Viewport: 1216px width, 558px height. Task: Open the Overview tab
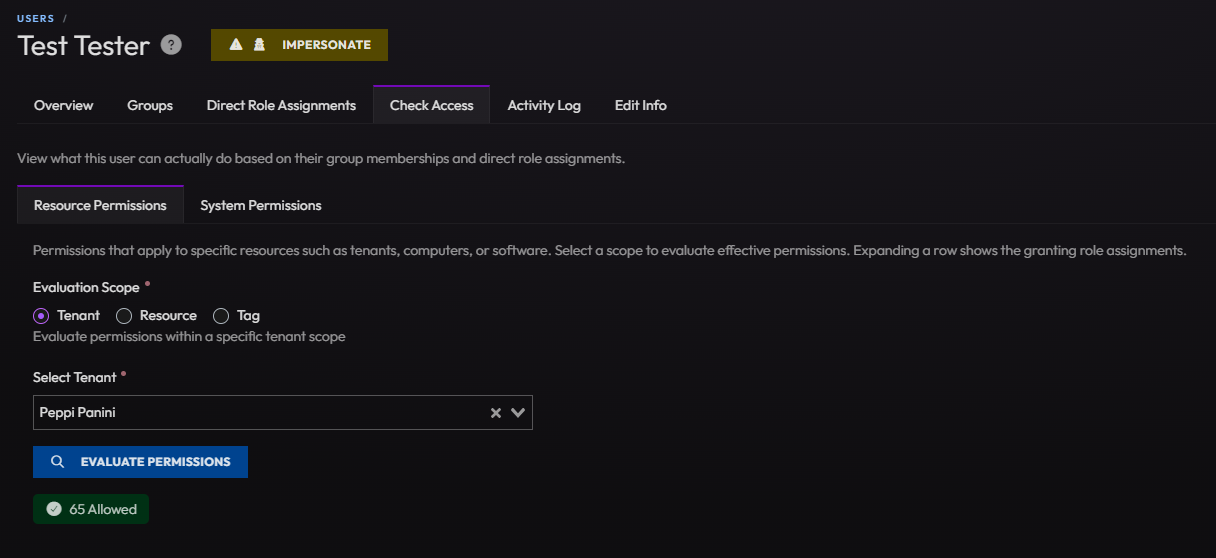click(64, 105)
